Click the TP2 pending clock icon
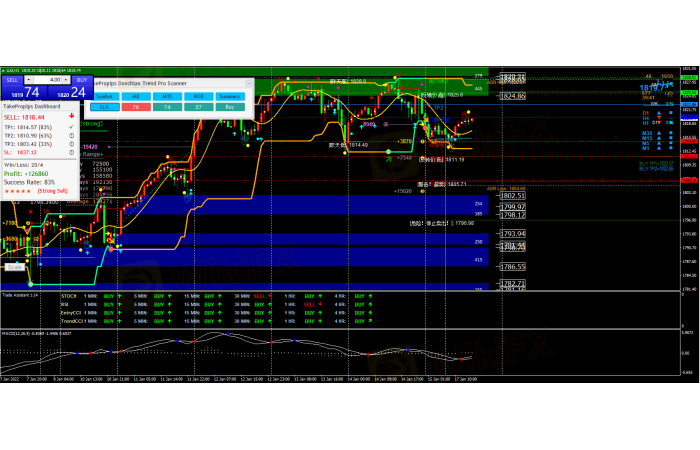700x450 pixels. pos(70,135)
